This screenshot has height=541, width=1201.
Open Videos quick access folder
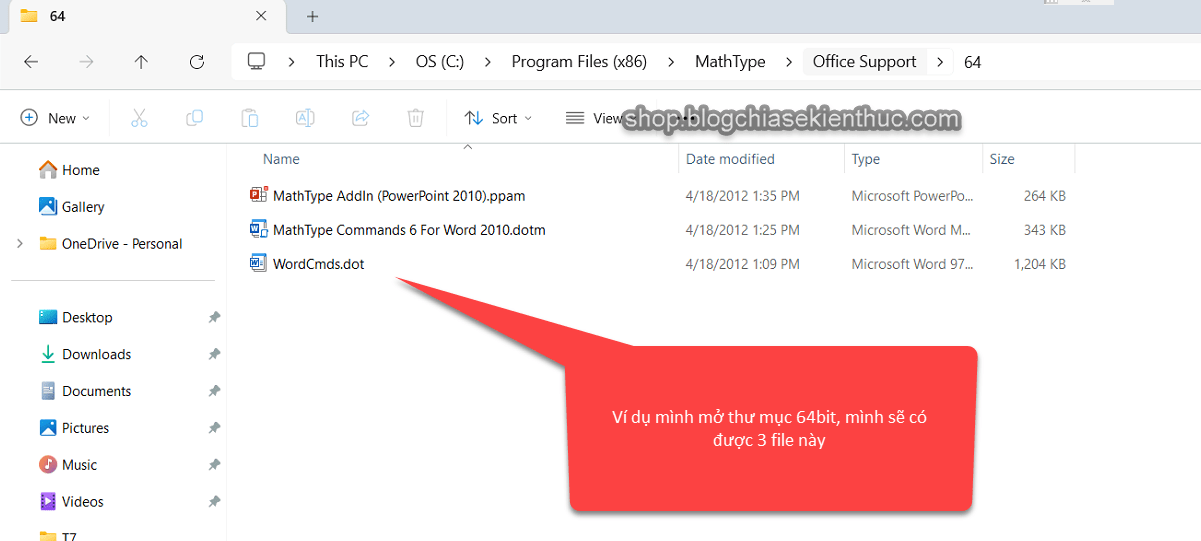pos(72,502)
